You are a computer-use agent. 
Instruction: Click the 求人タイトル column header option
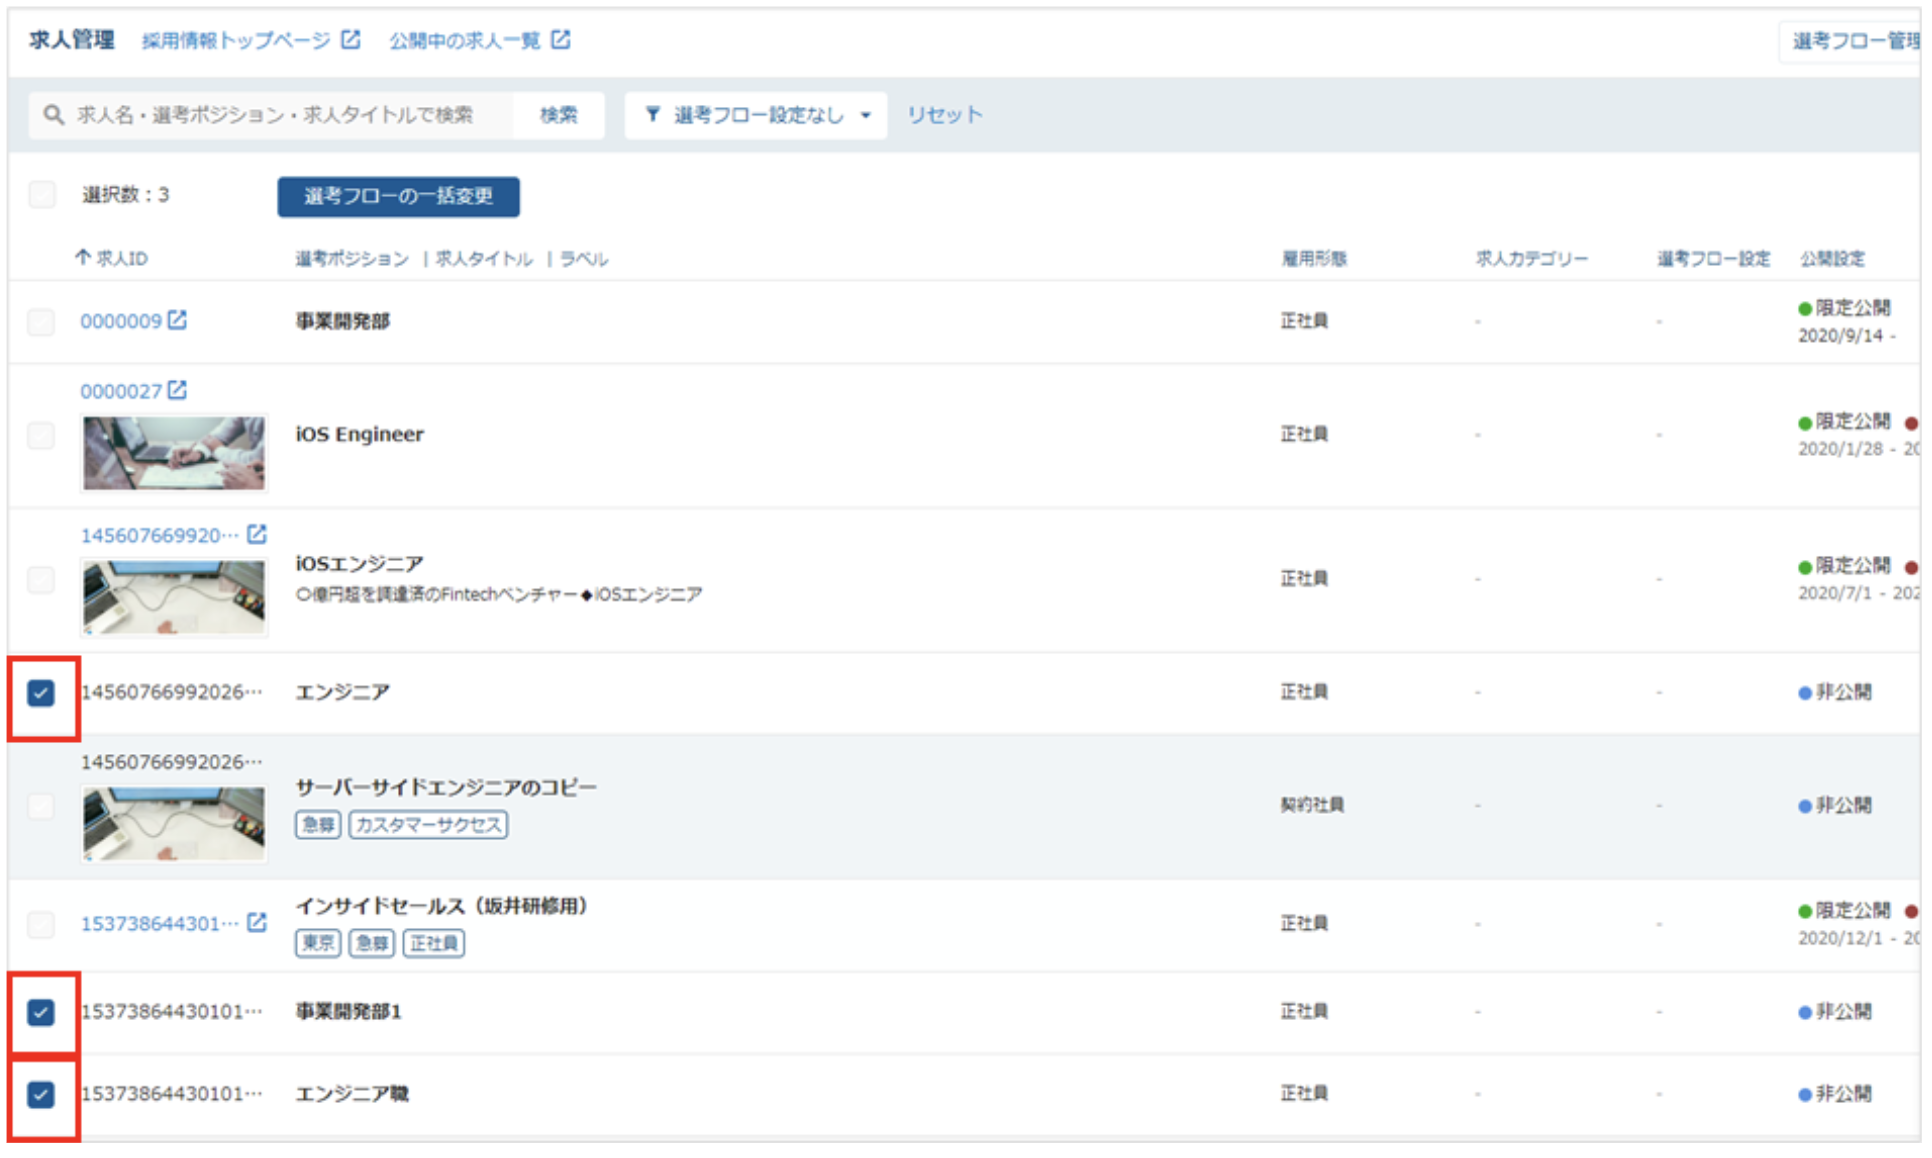coord(484,259)
